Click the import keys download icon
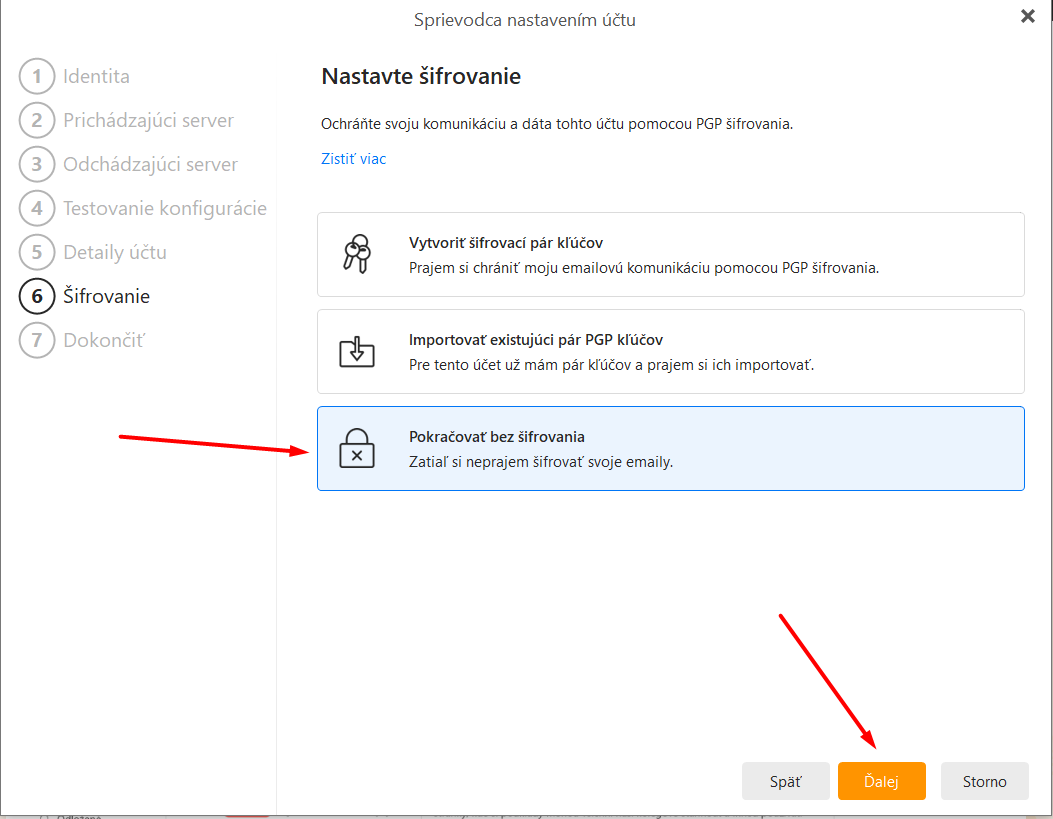Screen dimensions: 1053x819 (x=357, y=352)
